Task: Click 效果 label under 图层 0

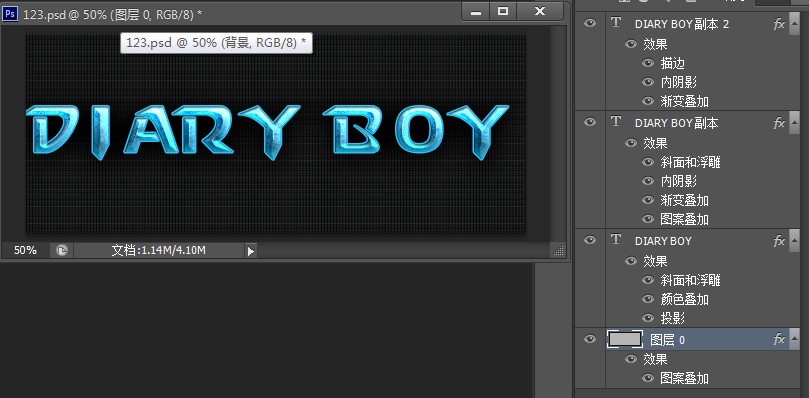Action: 655,359
